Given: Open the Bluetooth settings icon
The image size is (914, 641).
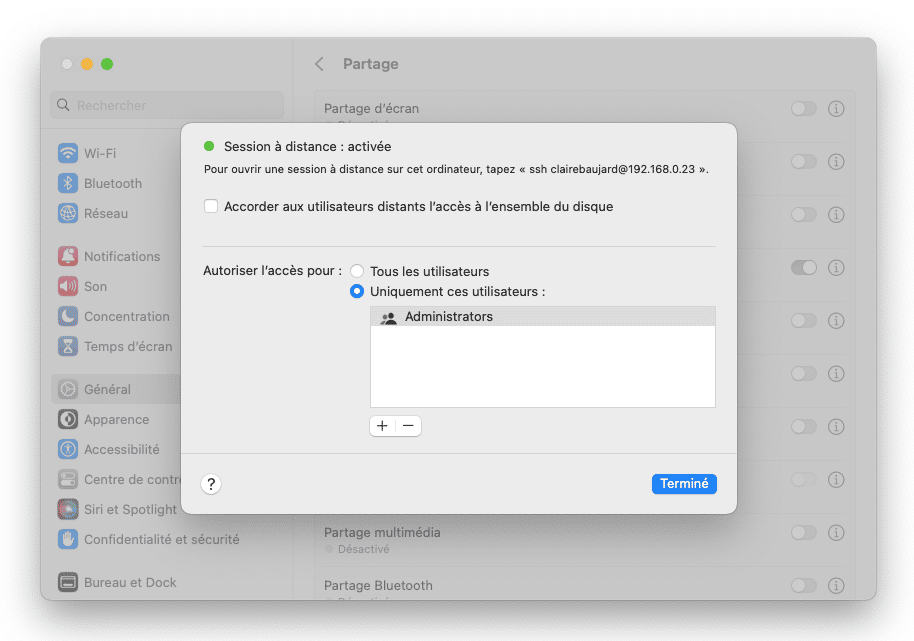Looking at the screenshot, I should coord(68,184).
